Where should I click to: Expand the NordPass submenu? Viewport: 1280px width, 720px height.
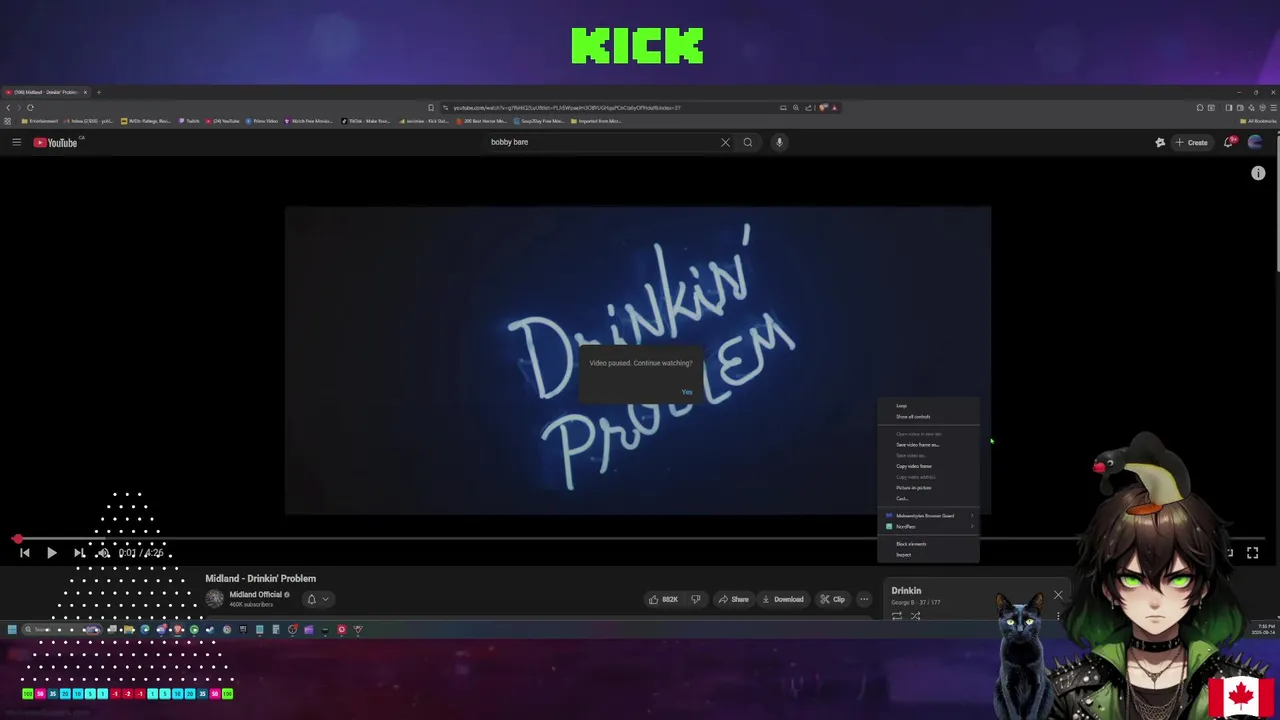click(928, 526)
